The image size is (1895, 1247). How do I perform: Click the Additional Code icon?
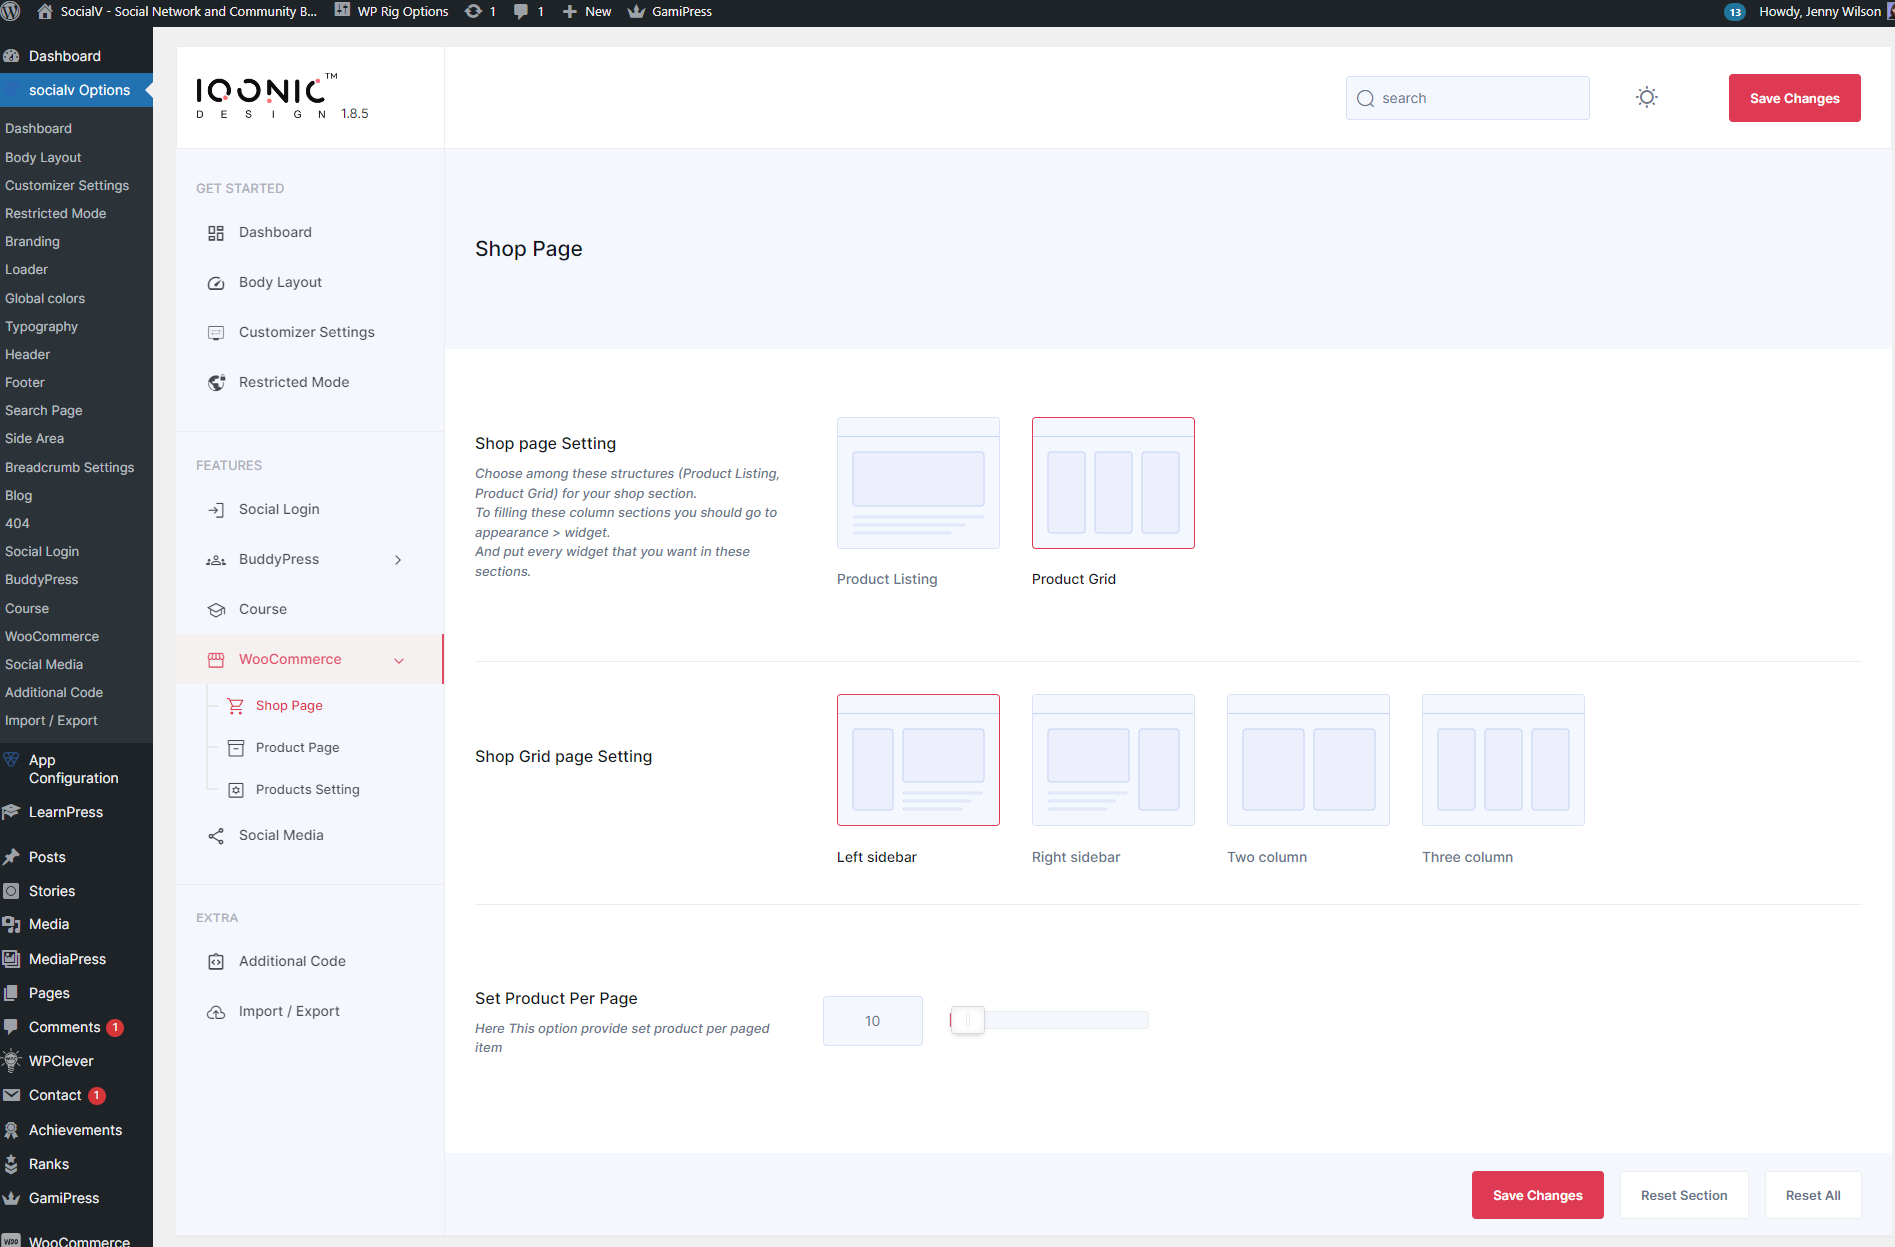pos(216,962)
